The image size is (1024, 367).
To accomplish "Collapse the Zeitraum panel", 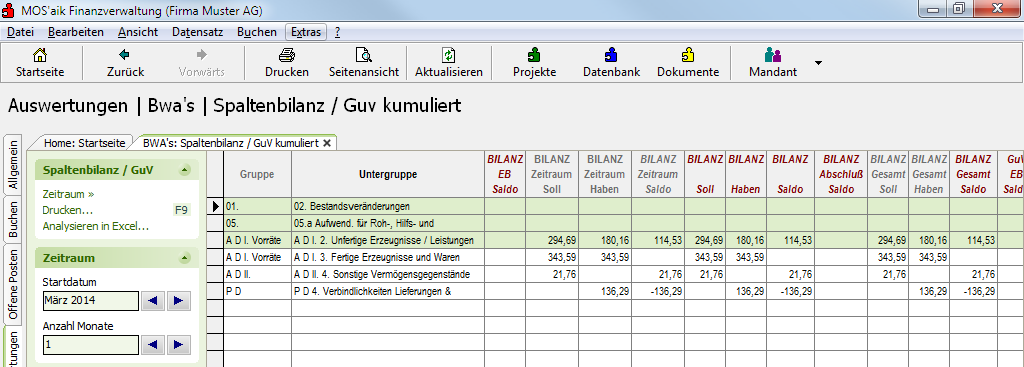I will pyautogui.click(x=185, y=258).
